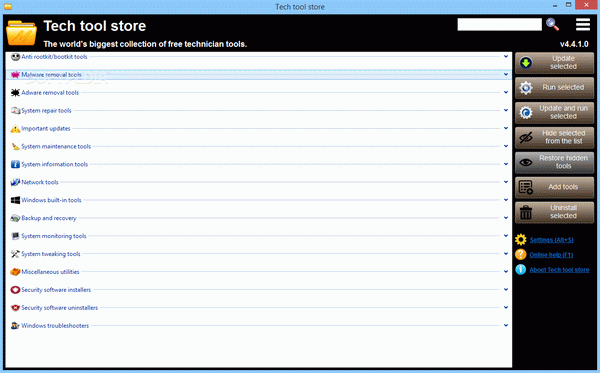Screen dimensions: 600x373
Task: Open the Settings (Alt+S) link
Action: [x=551, y=240]
